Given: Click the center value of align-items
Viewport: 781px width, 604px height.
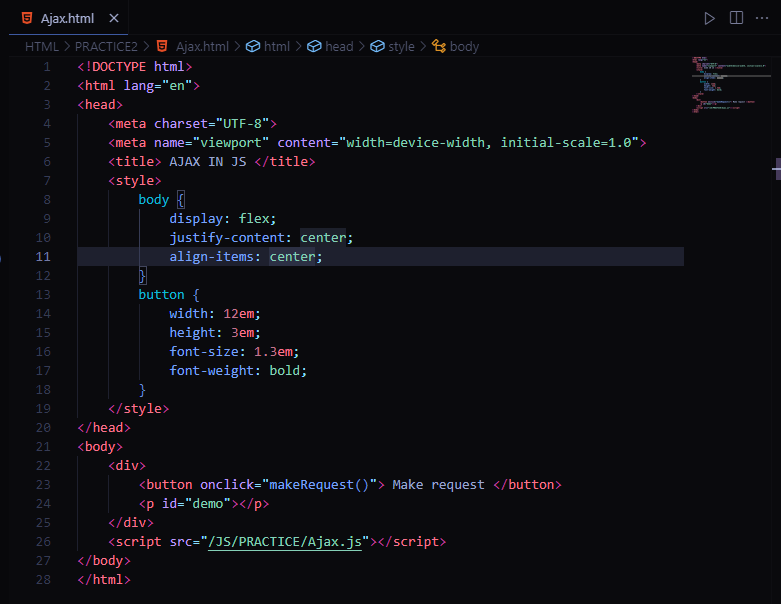Looking at the screenshot, I should point(292,256).
